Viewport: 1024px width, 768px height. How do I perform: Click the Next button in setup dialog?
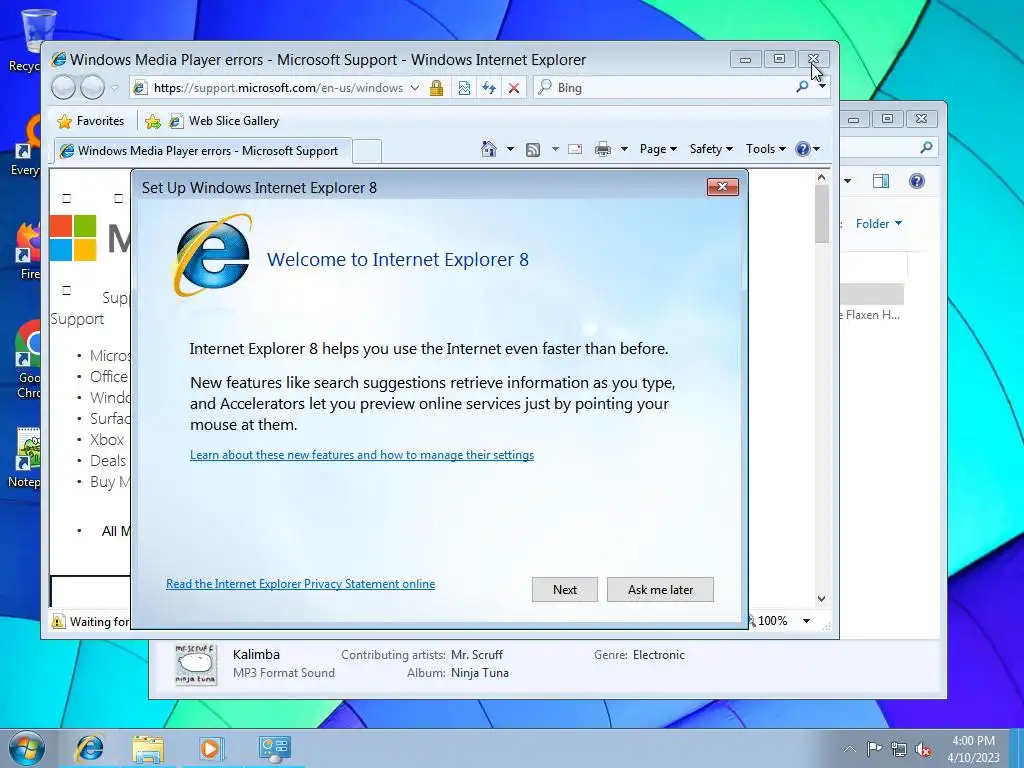click(x=564, y=589)
